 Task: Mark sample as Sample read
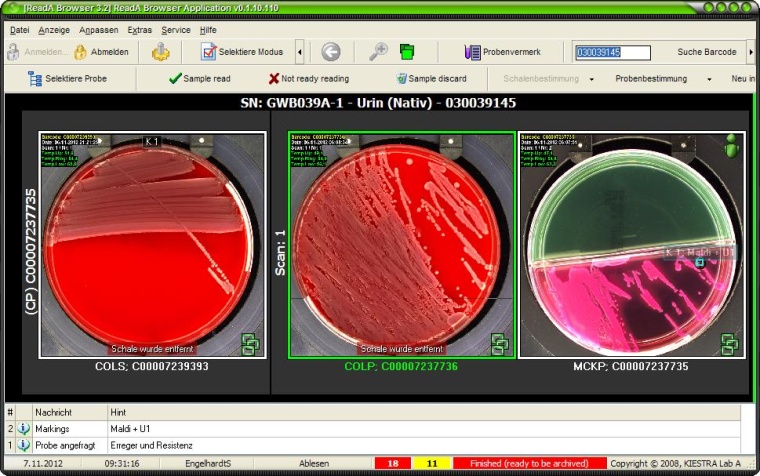tap(199, 78)
